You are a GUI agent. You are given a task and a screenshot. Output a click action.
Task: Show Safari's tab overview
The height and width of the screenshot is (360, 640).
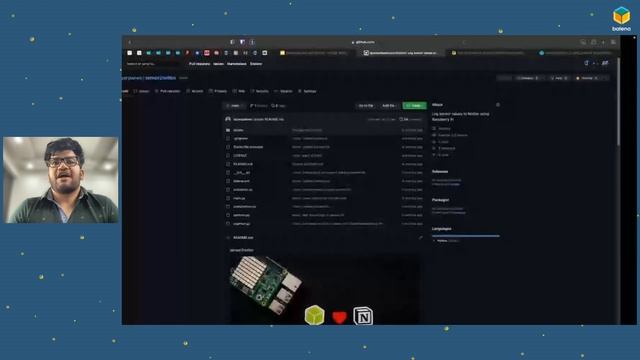(x=613, y=42)
